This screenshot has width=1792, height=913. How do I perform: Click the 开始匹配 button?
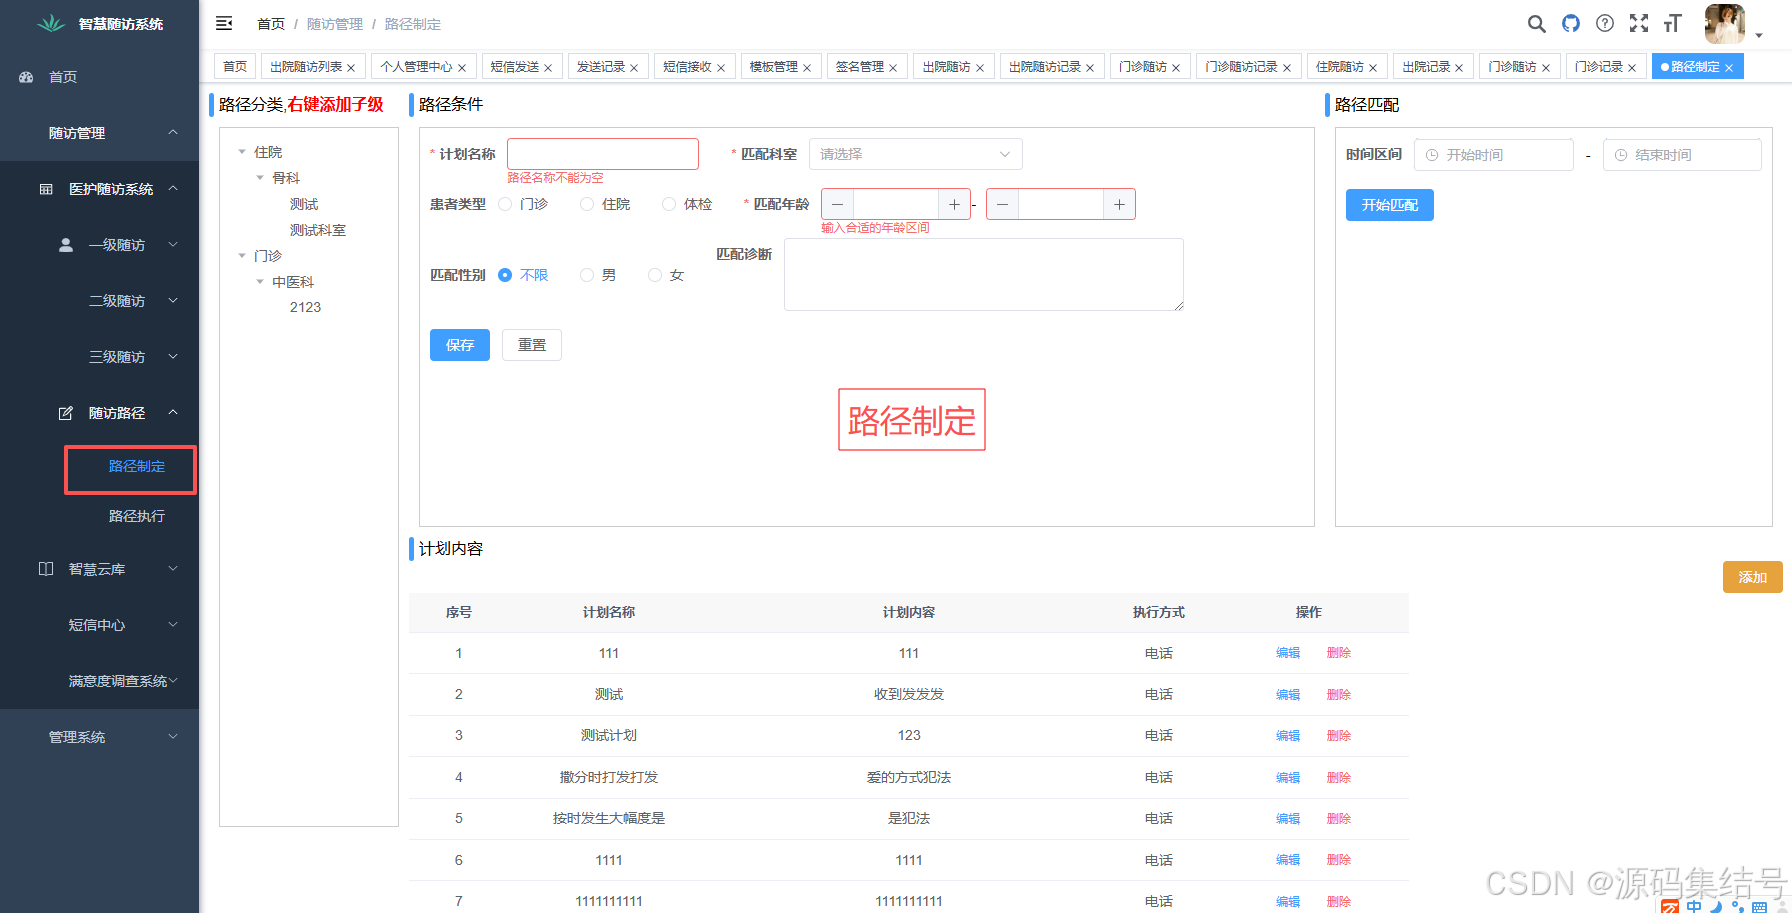pos(1390,205)
